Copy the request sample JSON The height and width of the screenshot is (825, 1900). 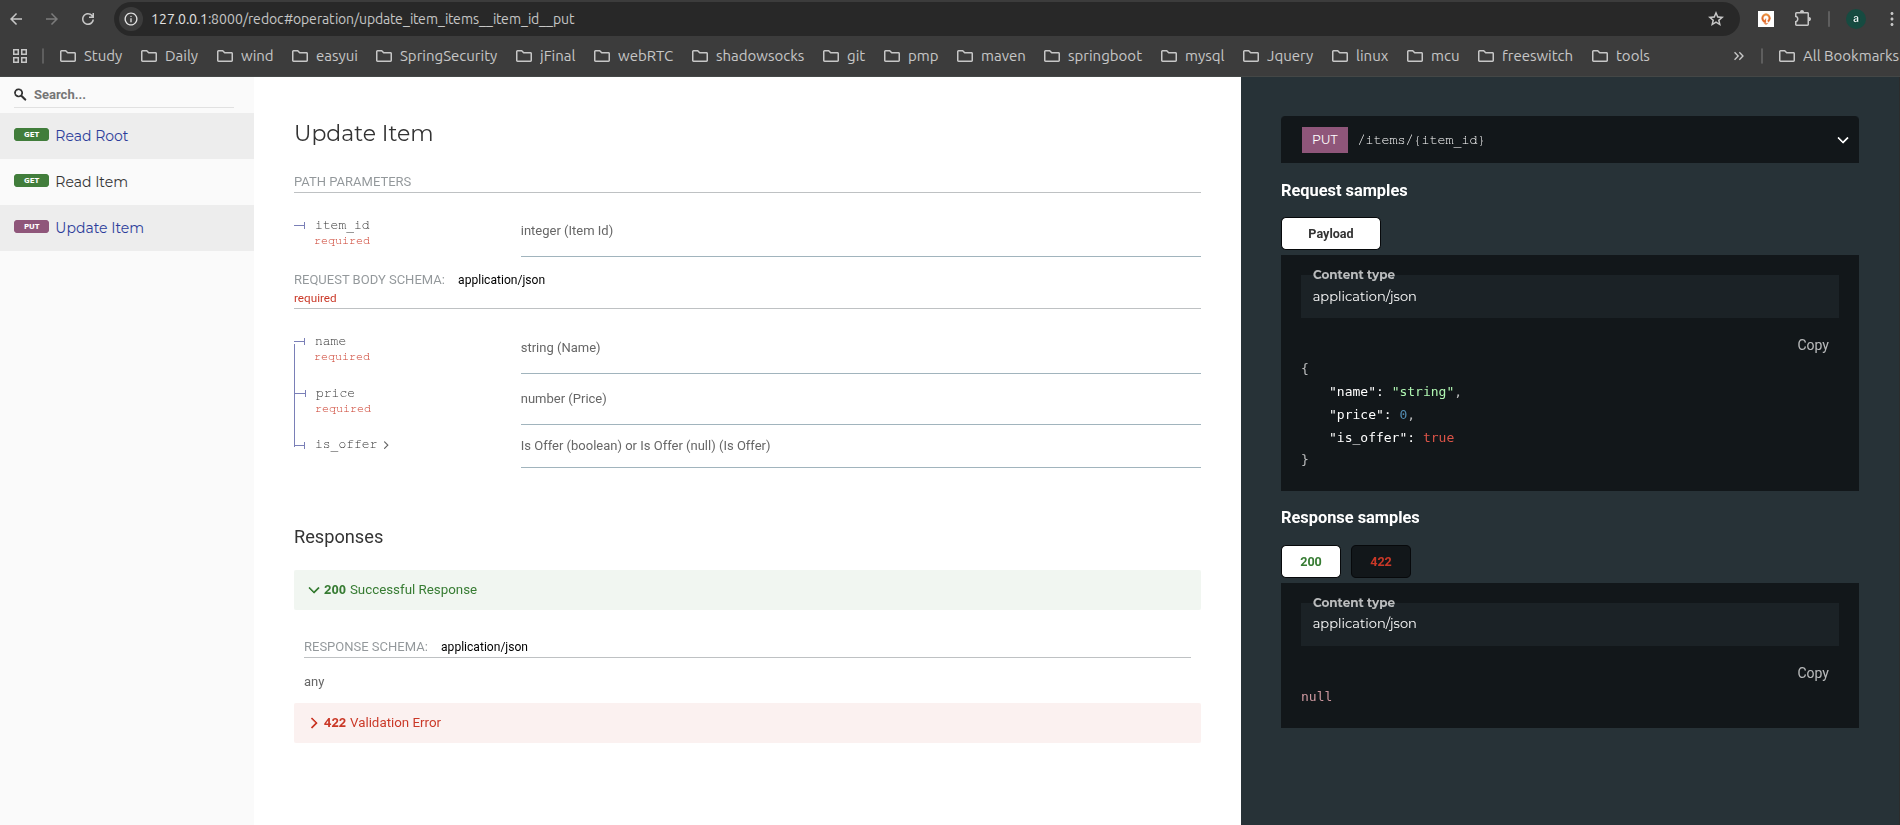click(x=1812, y=345)
